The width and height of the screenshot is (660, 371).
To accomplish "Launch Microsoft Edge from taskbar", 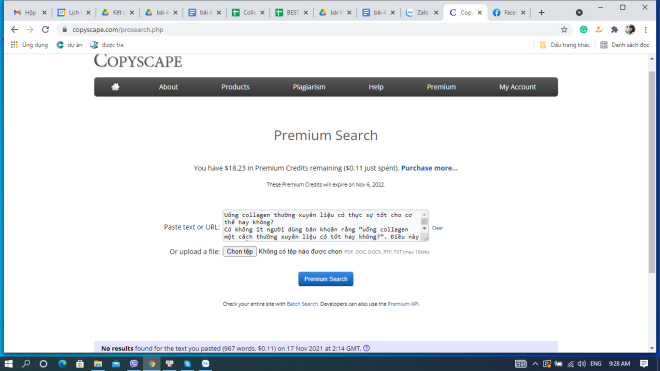I will tap(62, 364).
